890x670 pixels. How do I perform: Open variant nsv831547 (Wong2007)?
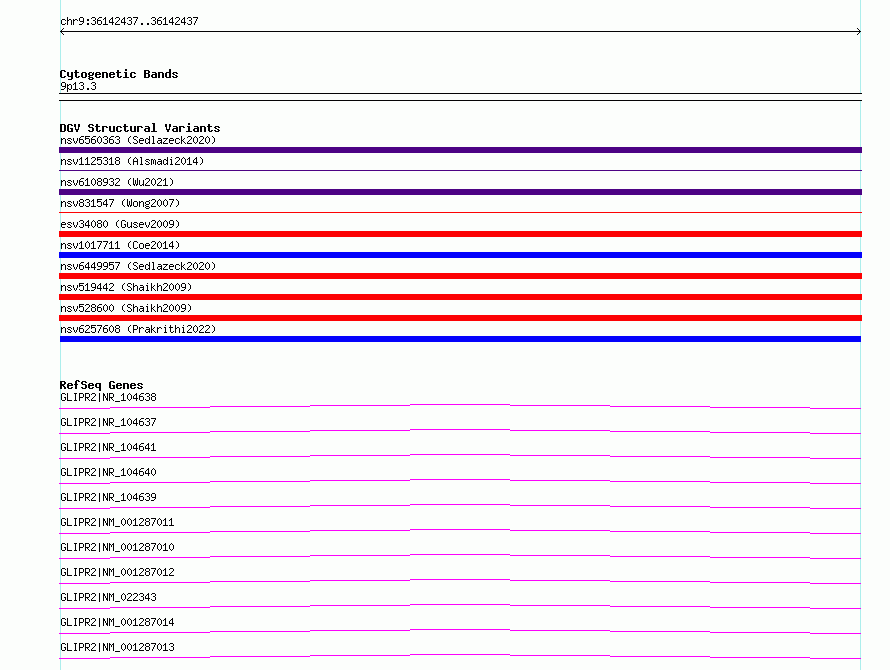point(120,203)
